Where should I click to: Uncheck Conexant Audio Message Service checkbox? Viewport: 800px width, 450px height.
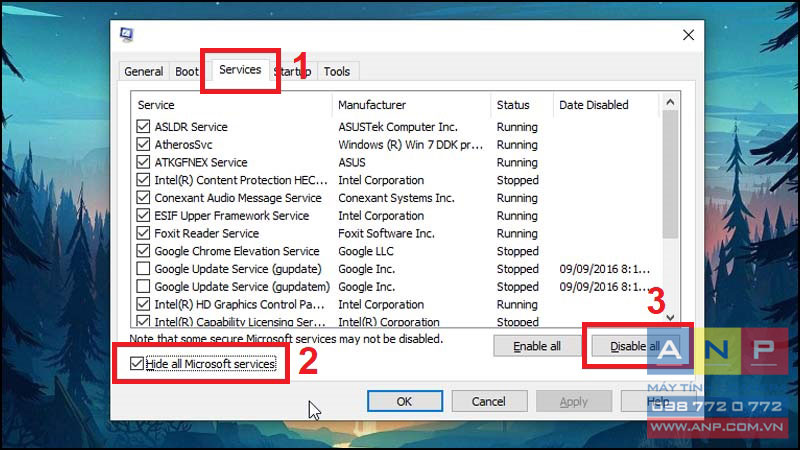143,197
